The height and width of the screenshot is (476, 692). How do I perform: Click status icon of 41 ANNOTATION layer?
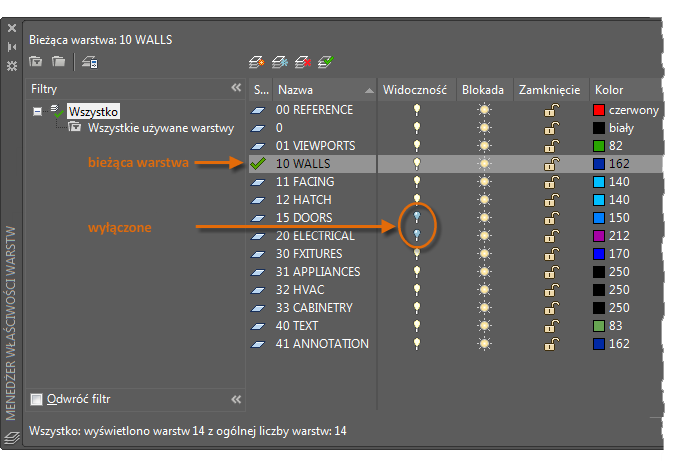[x=258, y=344]
